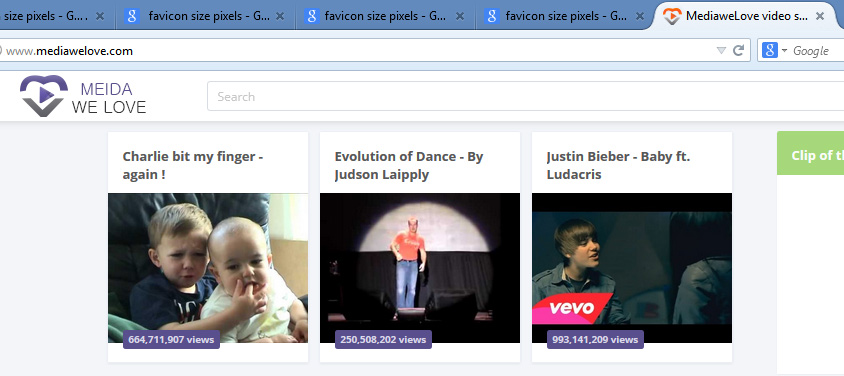
Task: Open the Google search engine selector
Action: [774, 51]
